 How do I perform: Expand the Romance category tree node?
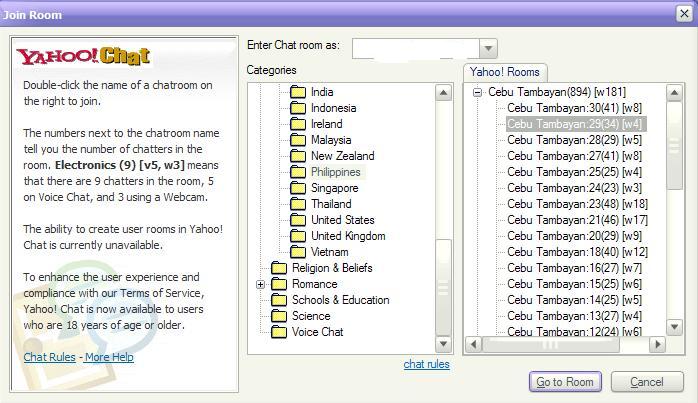261,284
